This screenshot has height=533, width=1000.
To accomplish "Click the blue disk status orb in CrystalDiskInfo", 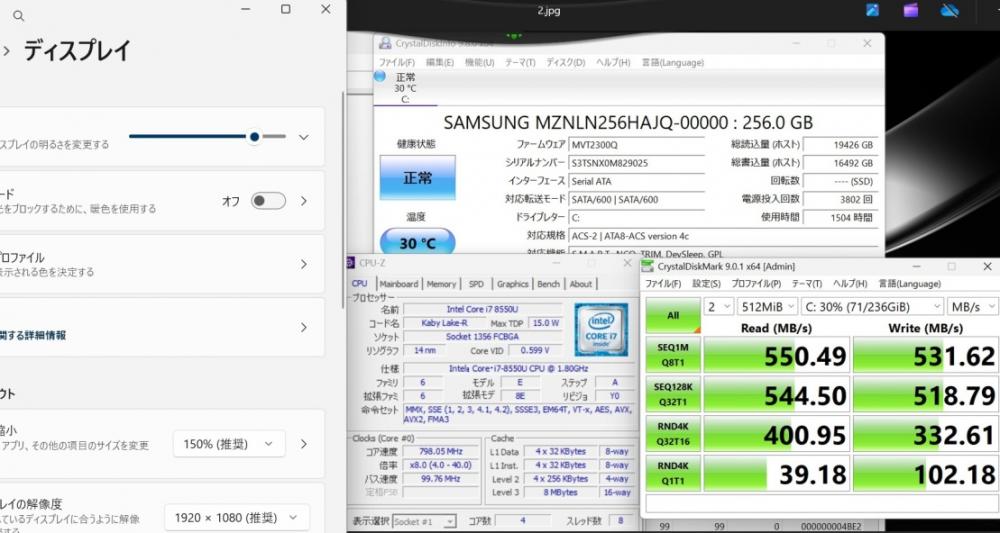I will (380, 77).
